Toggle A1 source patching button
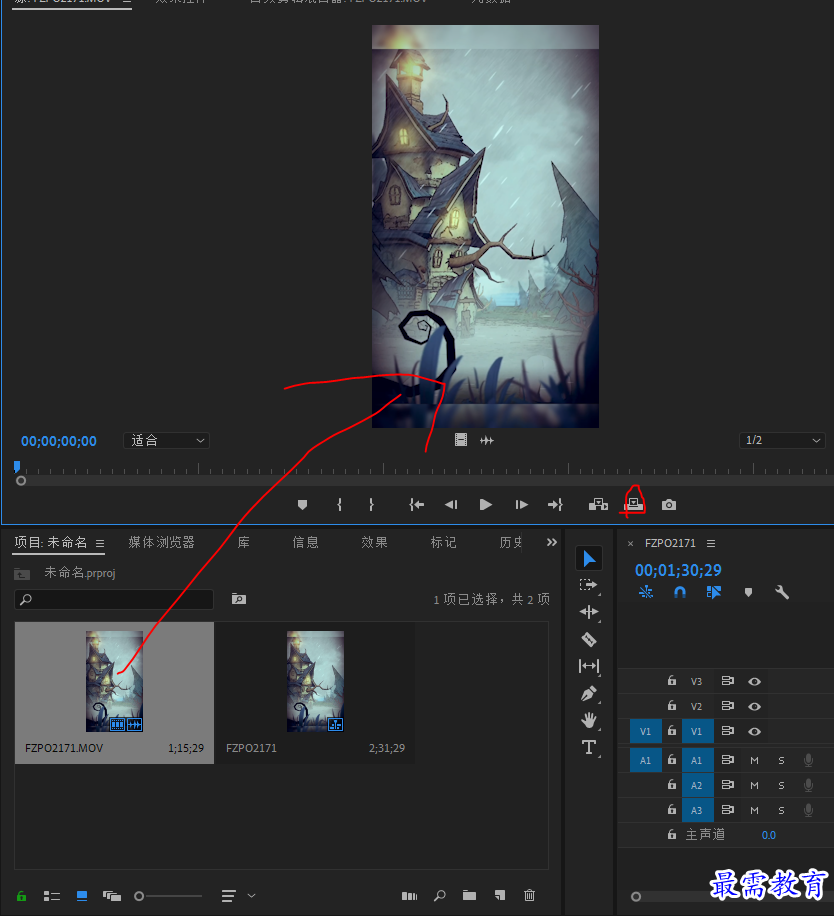The height and width of the screenshot is (916, 834). 645,761
